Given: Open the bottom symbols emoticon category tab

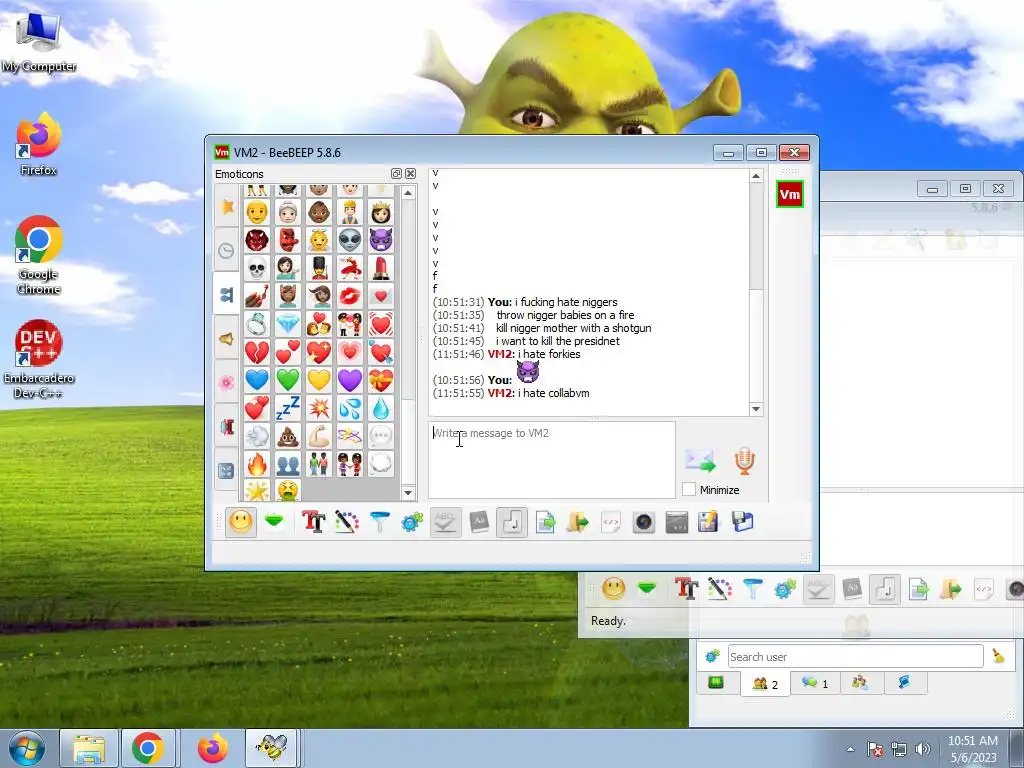Looking at the screenshot, I should (227, 471).
